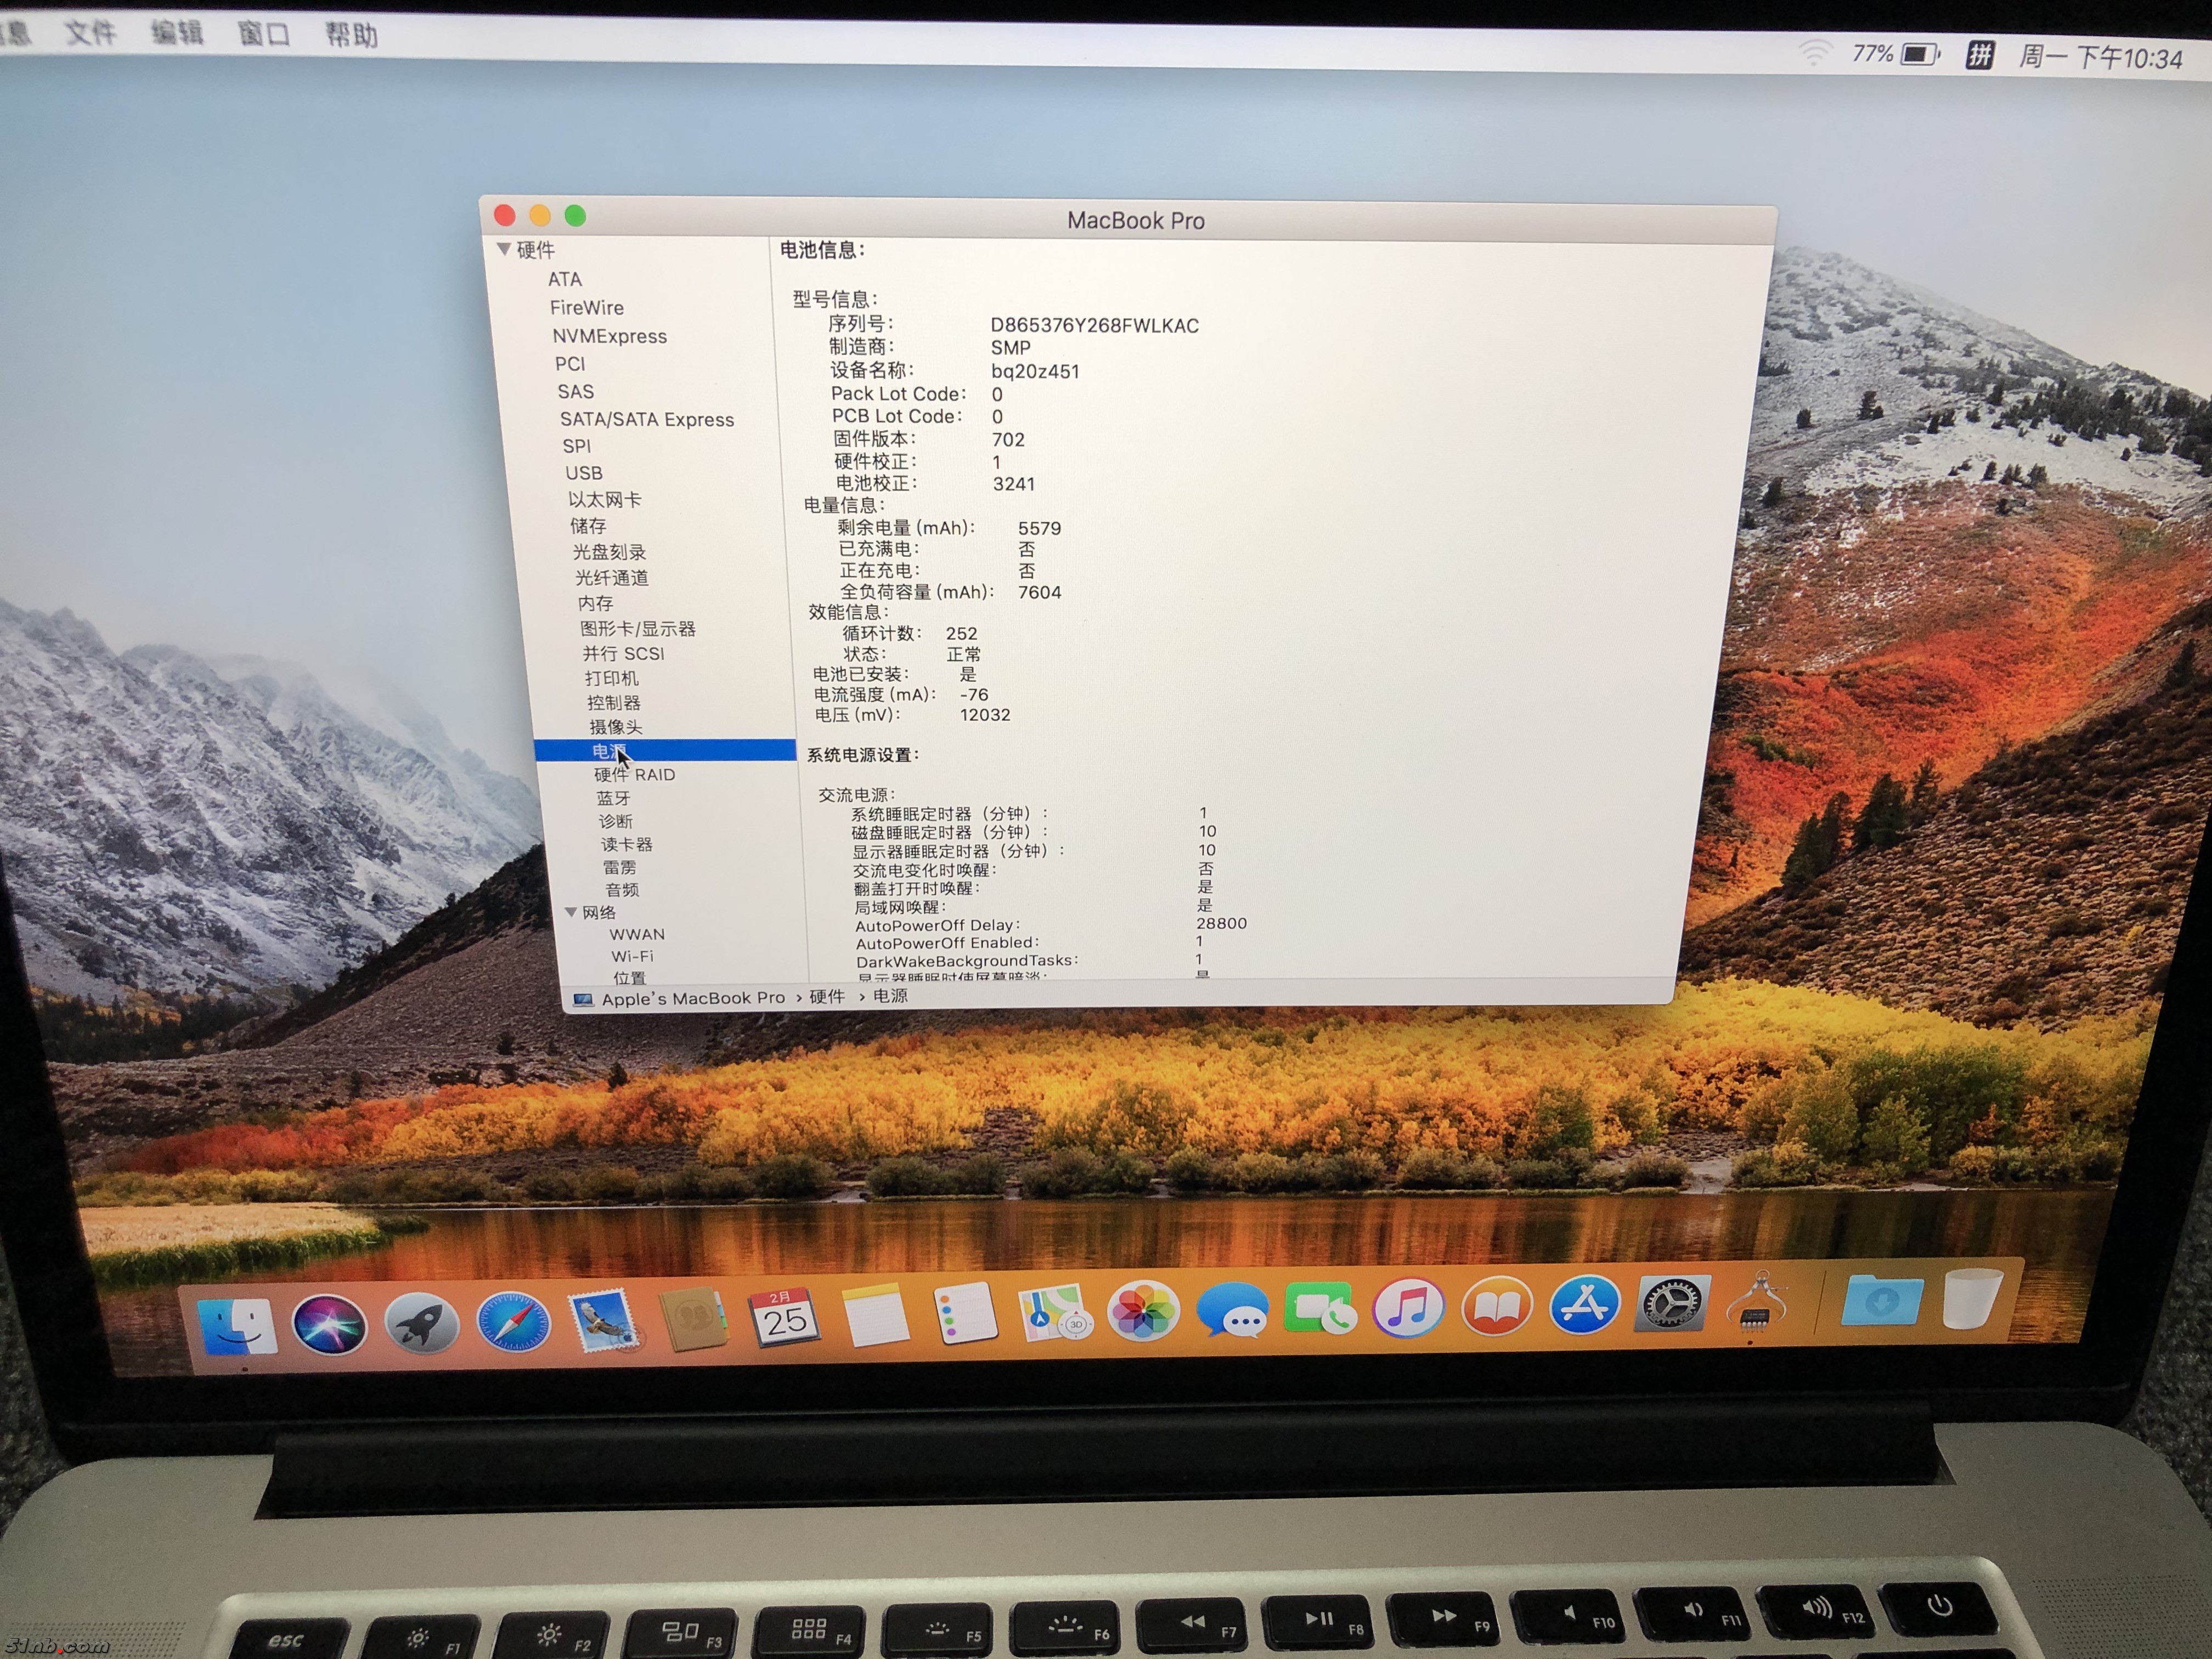This screenshot has width=2212, height=1659.
Task: Select NVMExpress in the sidebar
Action: (609, 336)
